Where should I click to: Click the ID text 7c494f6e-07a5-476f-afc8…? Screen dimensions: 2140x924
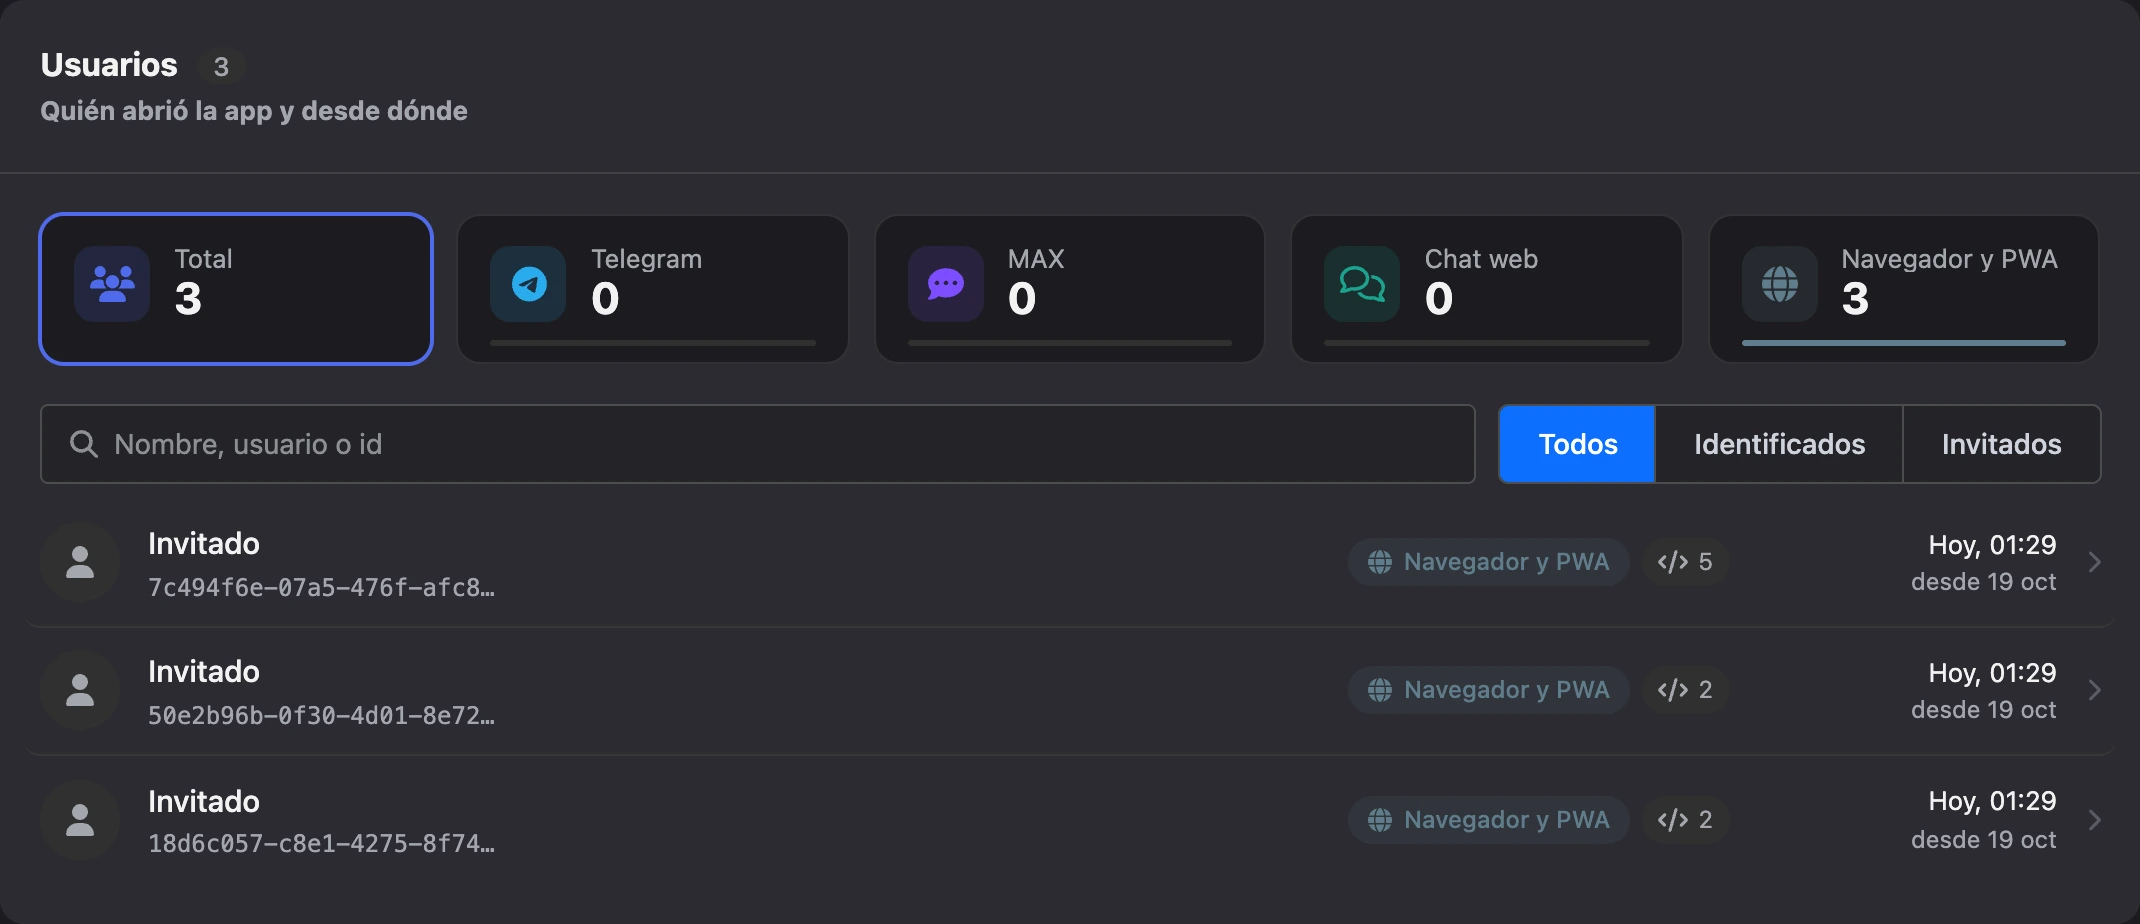(x=321, y=588)
